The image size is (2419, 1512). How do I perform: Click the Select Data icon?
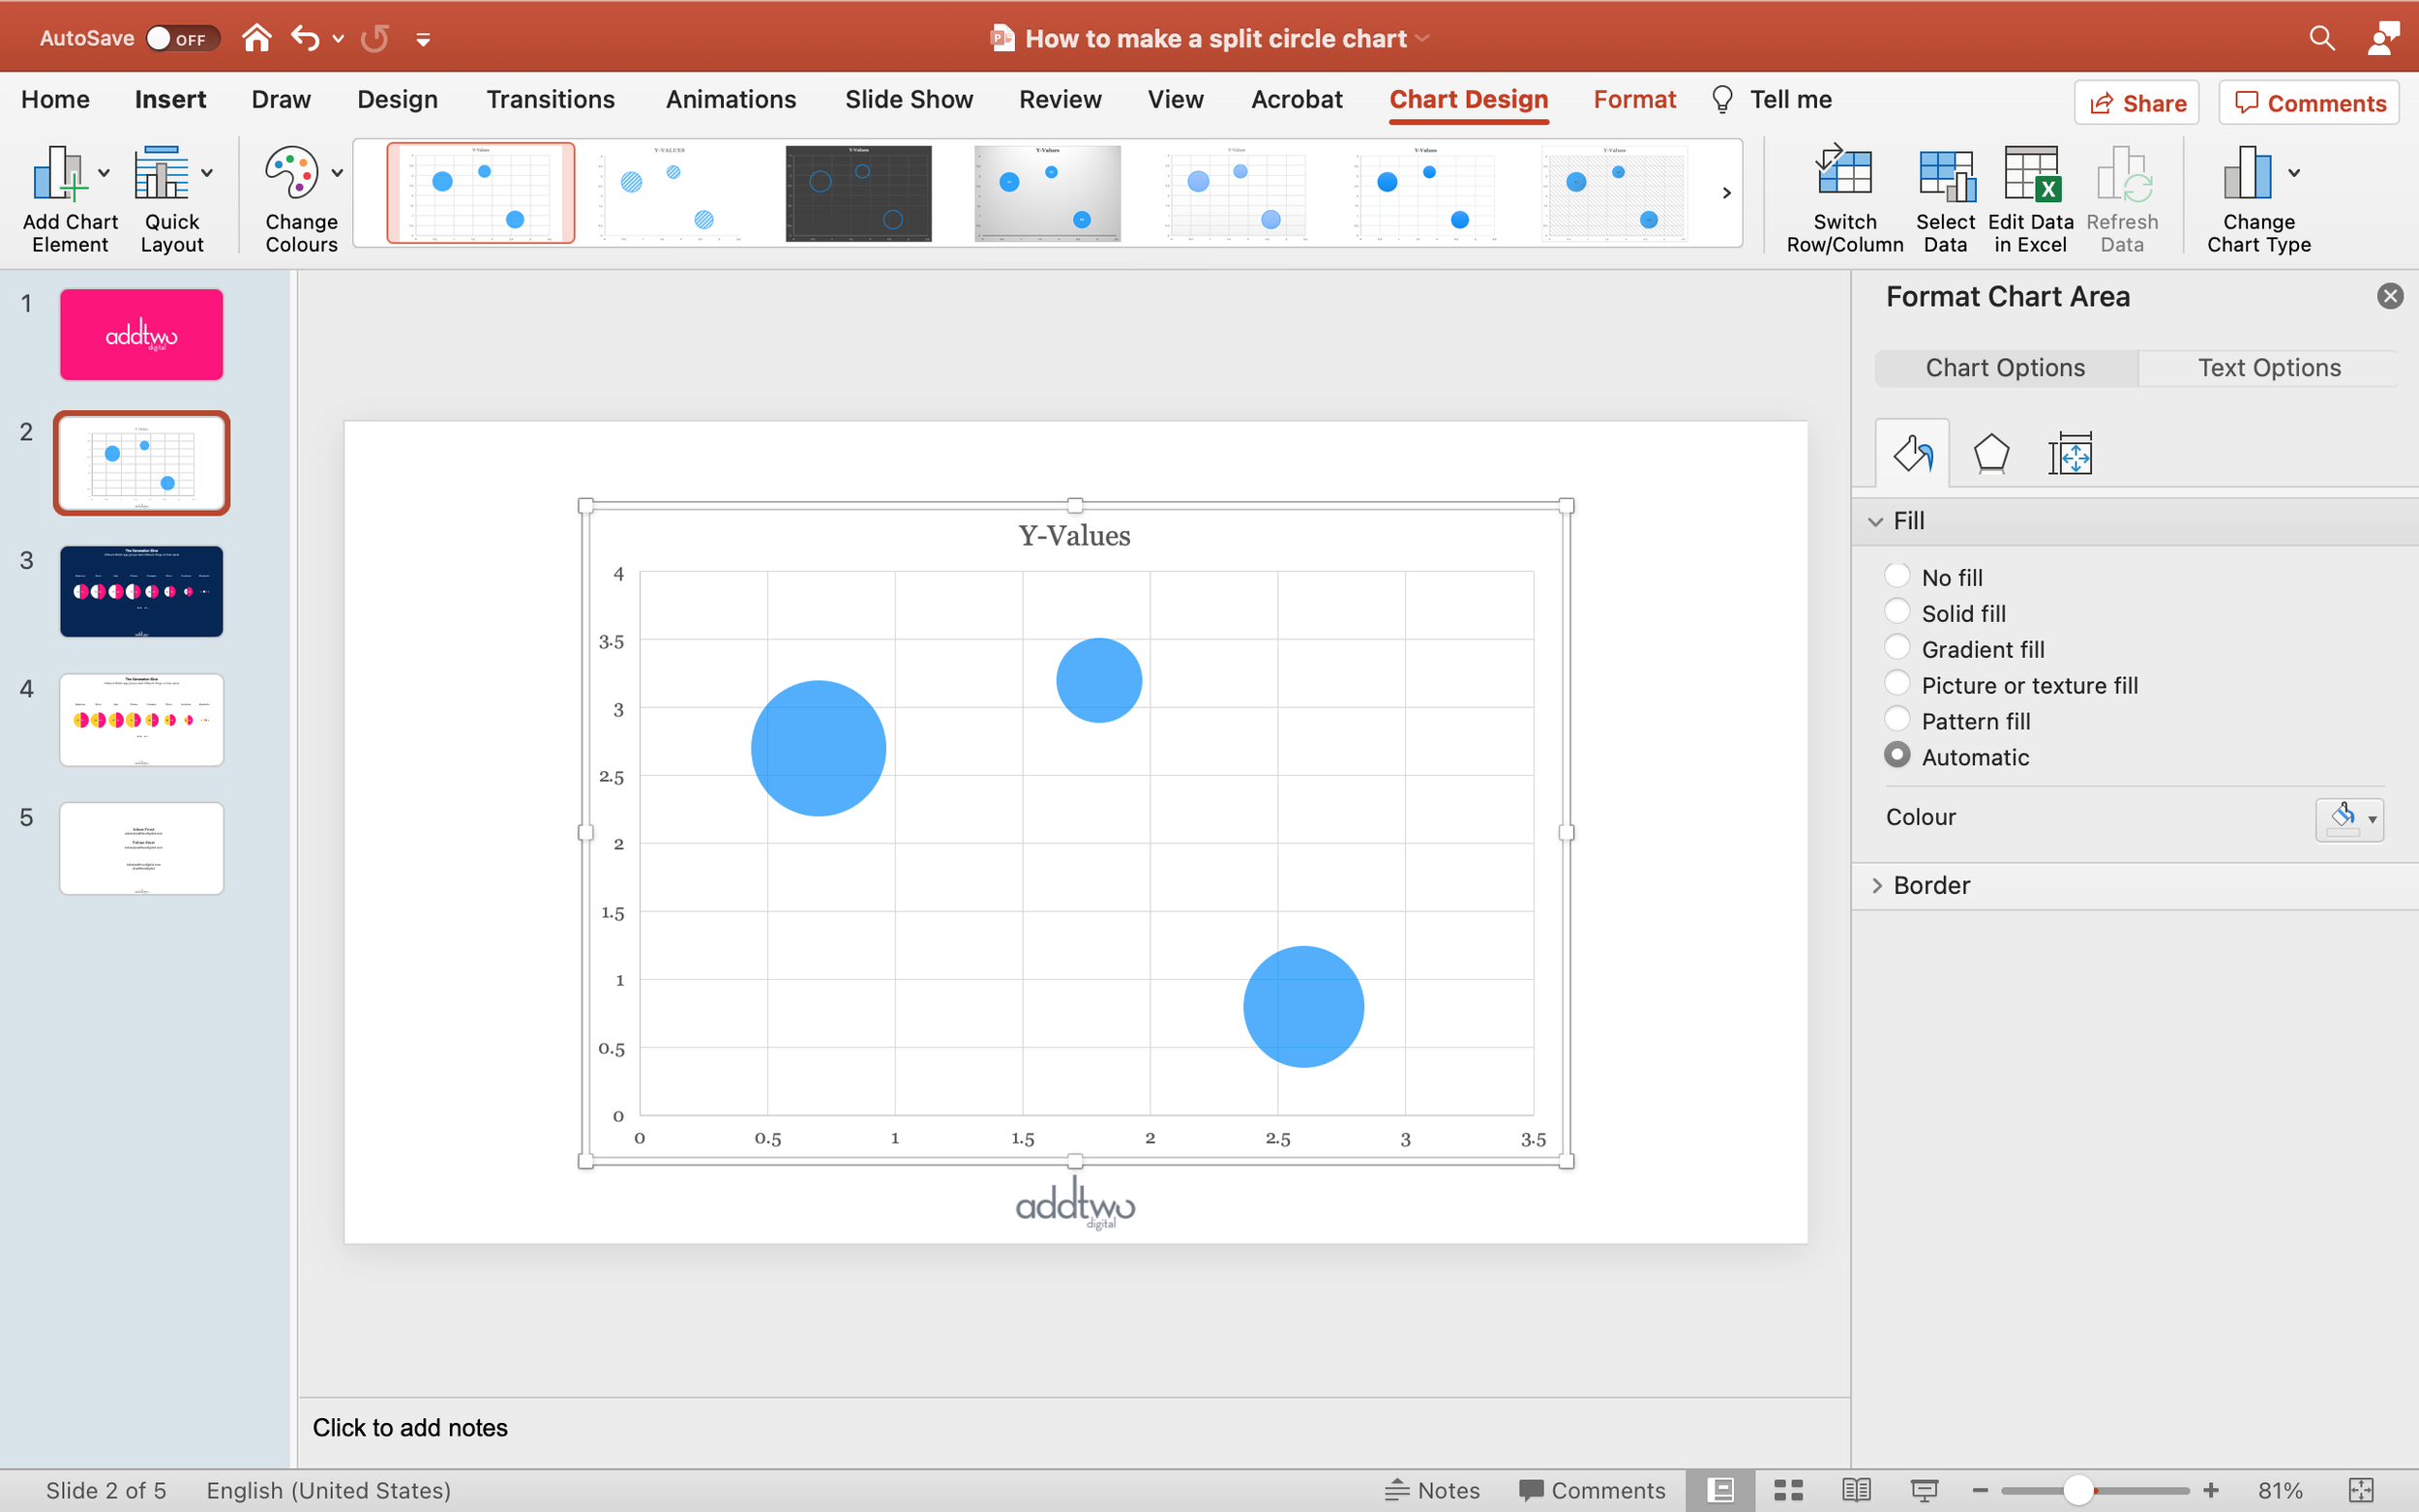(1945, 177)
